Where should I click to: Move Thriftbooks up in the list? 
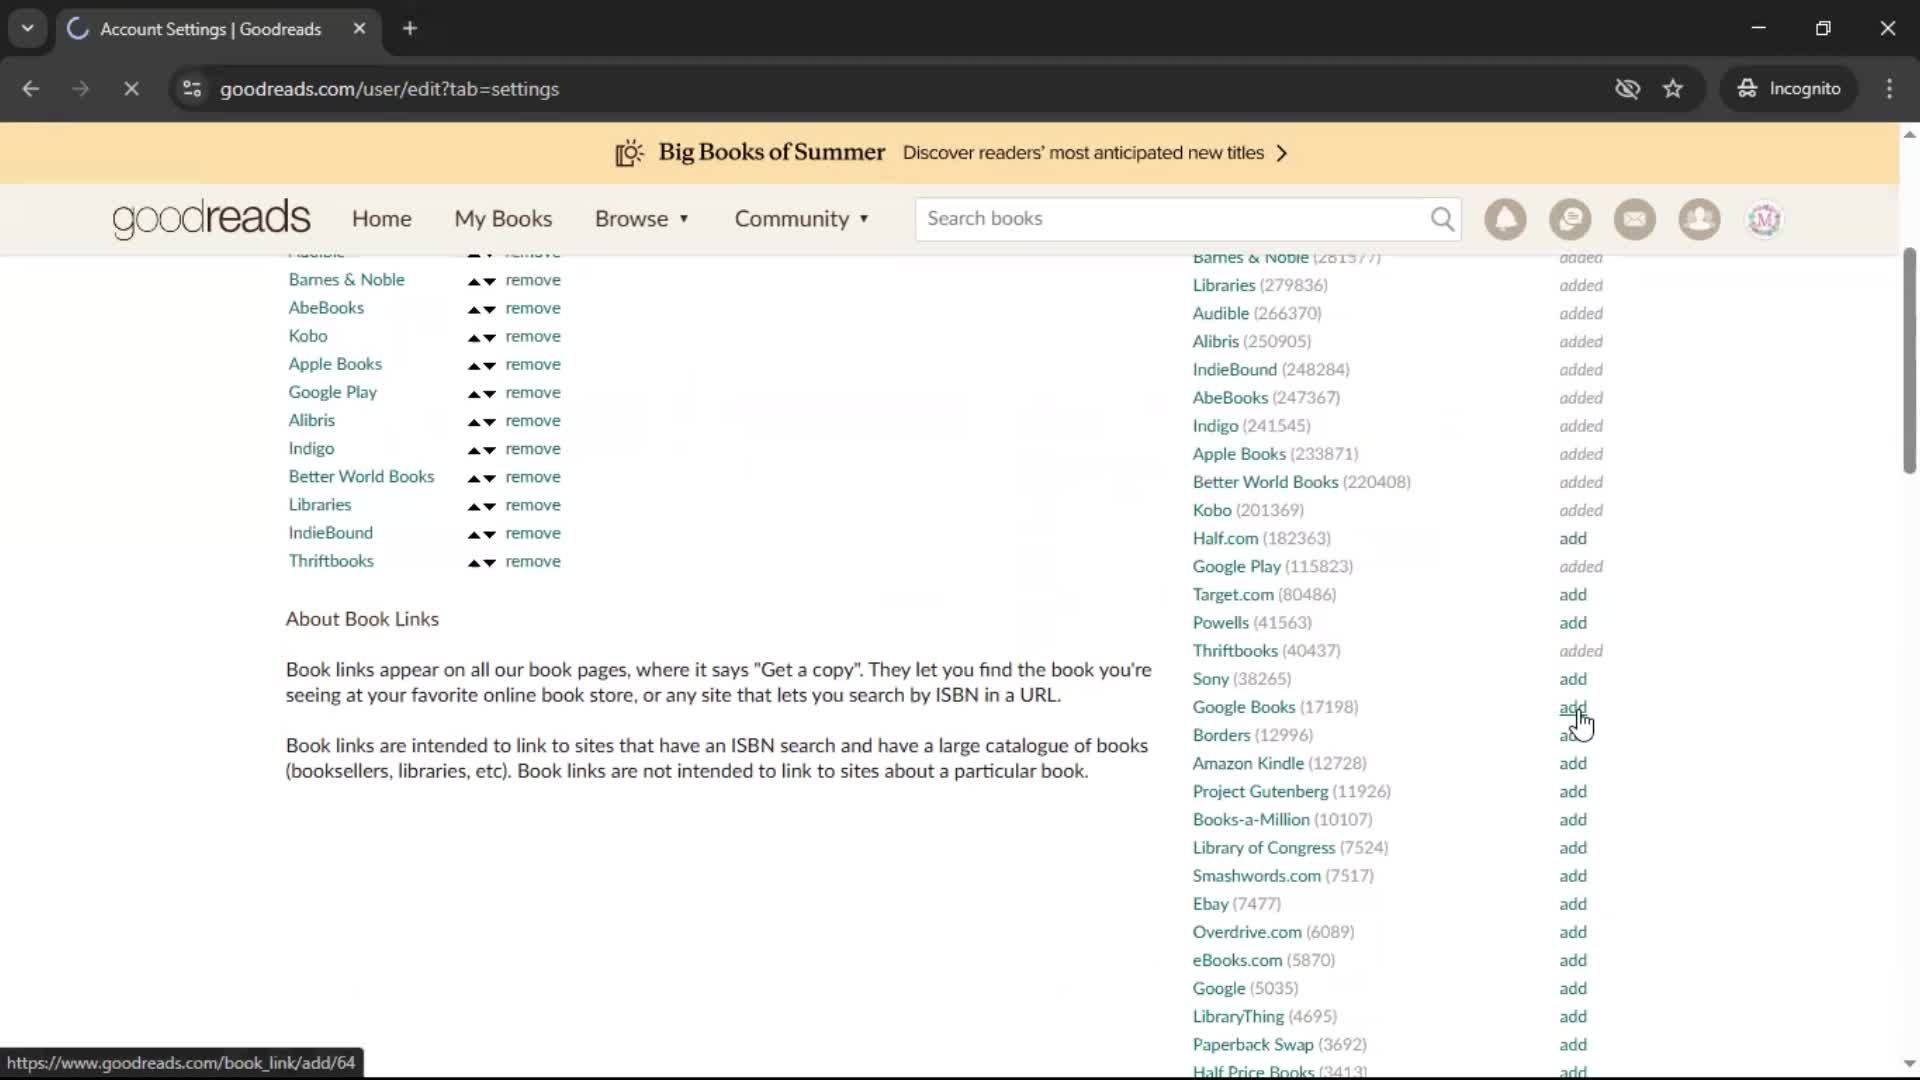pyautogui.click(x=474, y=563)
